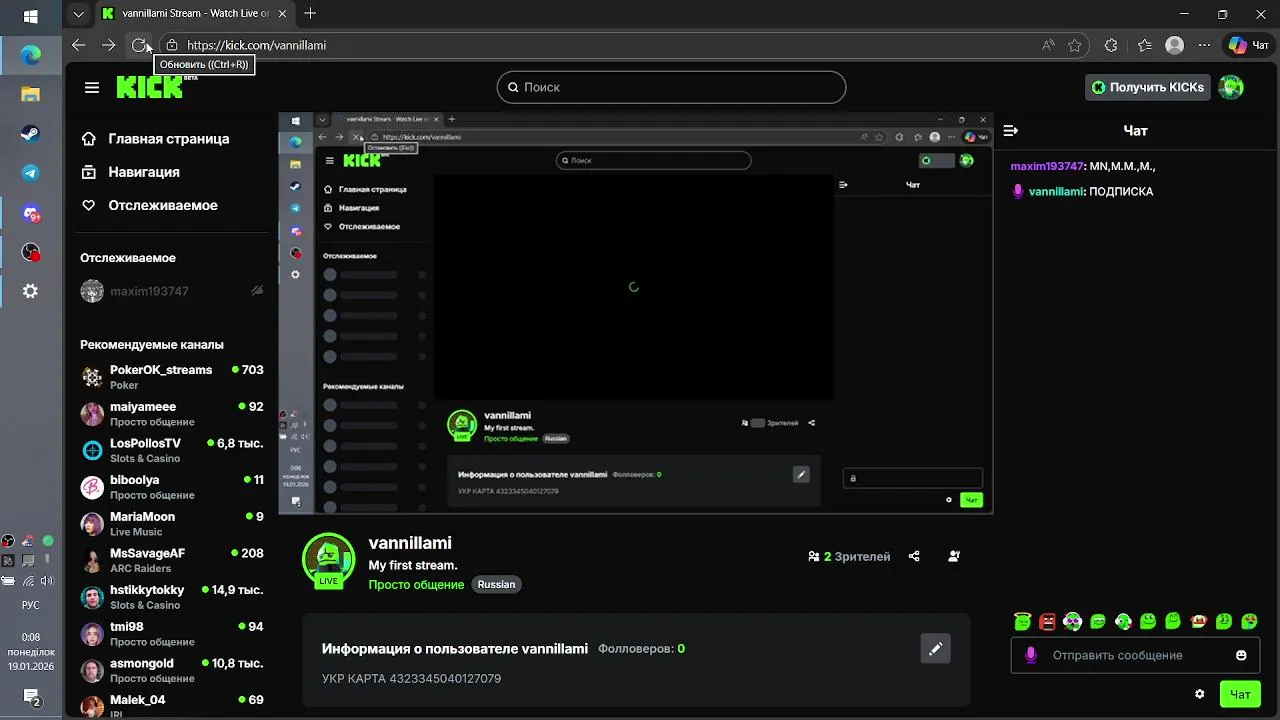This screenshot has width=1280, height=720.
Task: Click the share stream icon
Action: 914,556
